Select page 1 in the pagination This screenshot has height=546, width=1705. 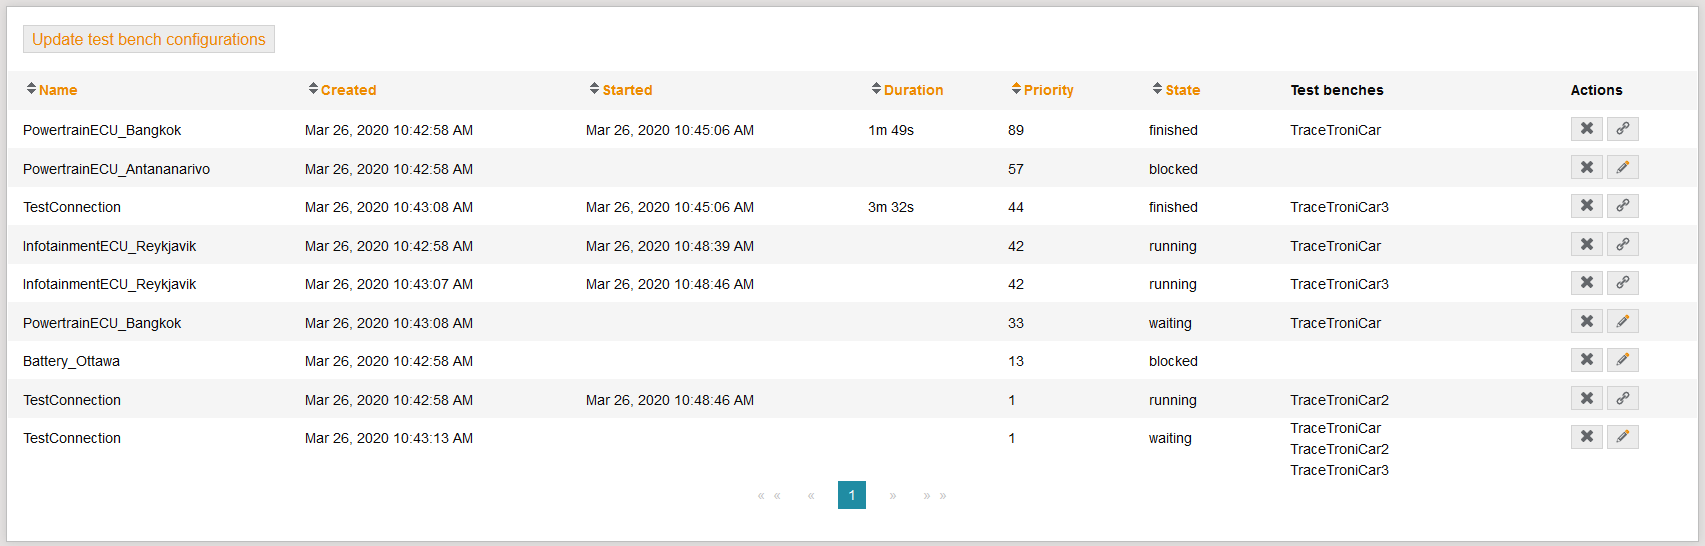[851, 495]
